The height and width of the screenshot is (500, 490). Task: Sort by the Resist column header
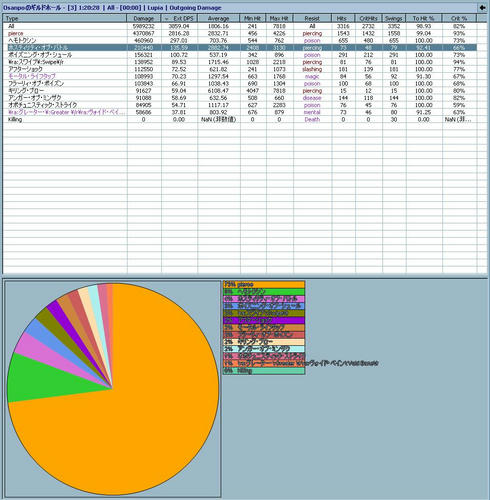312,18
